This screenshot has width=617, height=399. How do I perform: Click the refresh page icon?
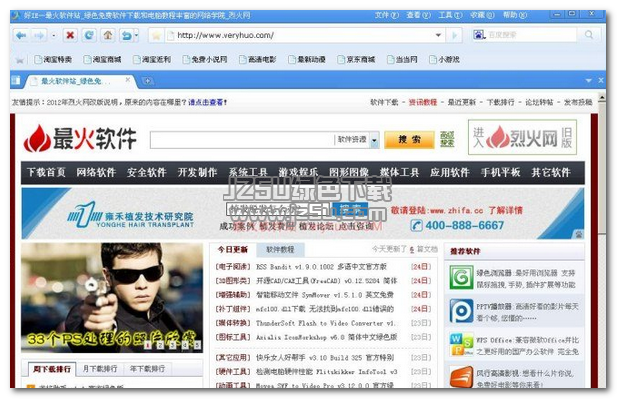click(89, 35)
